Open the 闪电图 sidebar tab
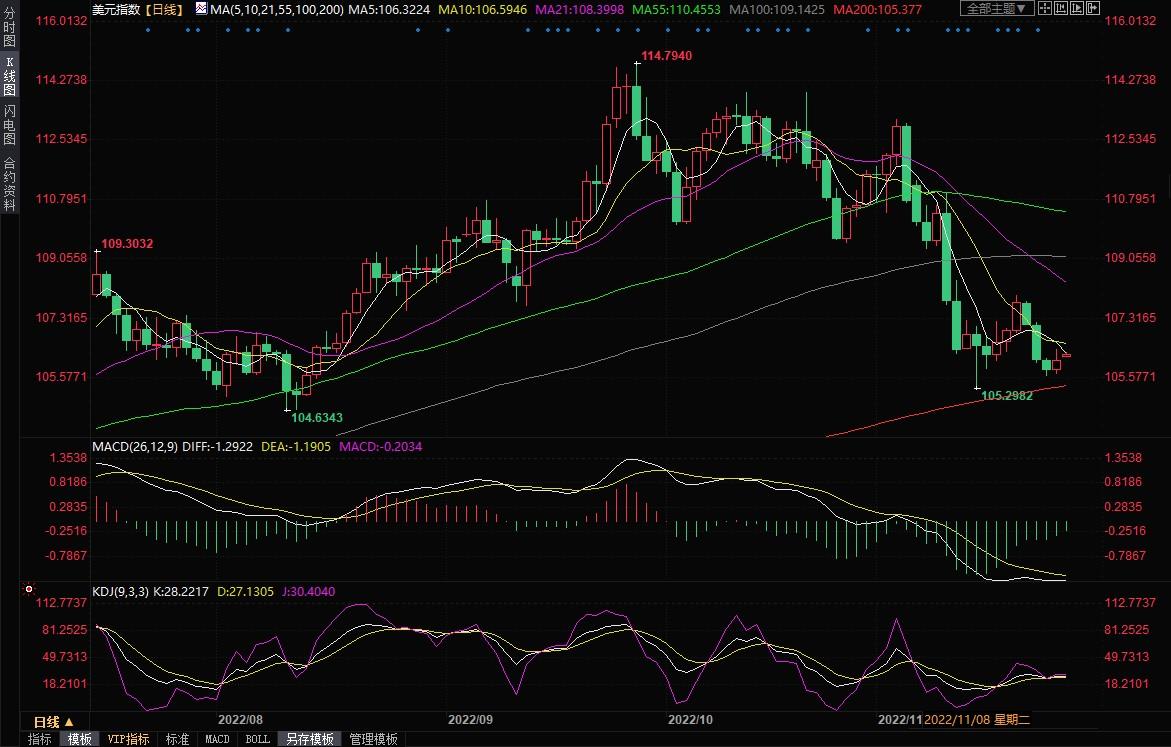1171x747 pixels. point(9,125)
